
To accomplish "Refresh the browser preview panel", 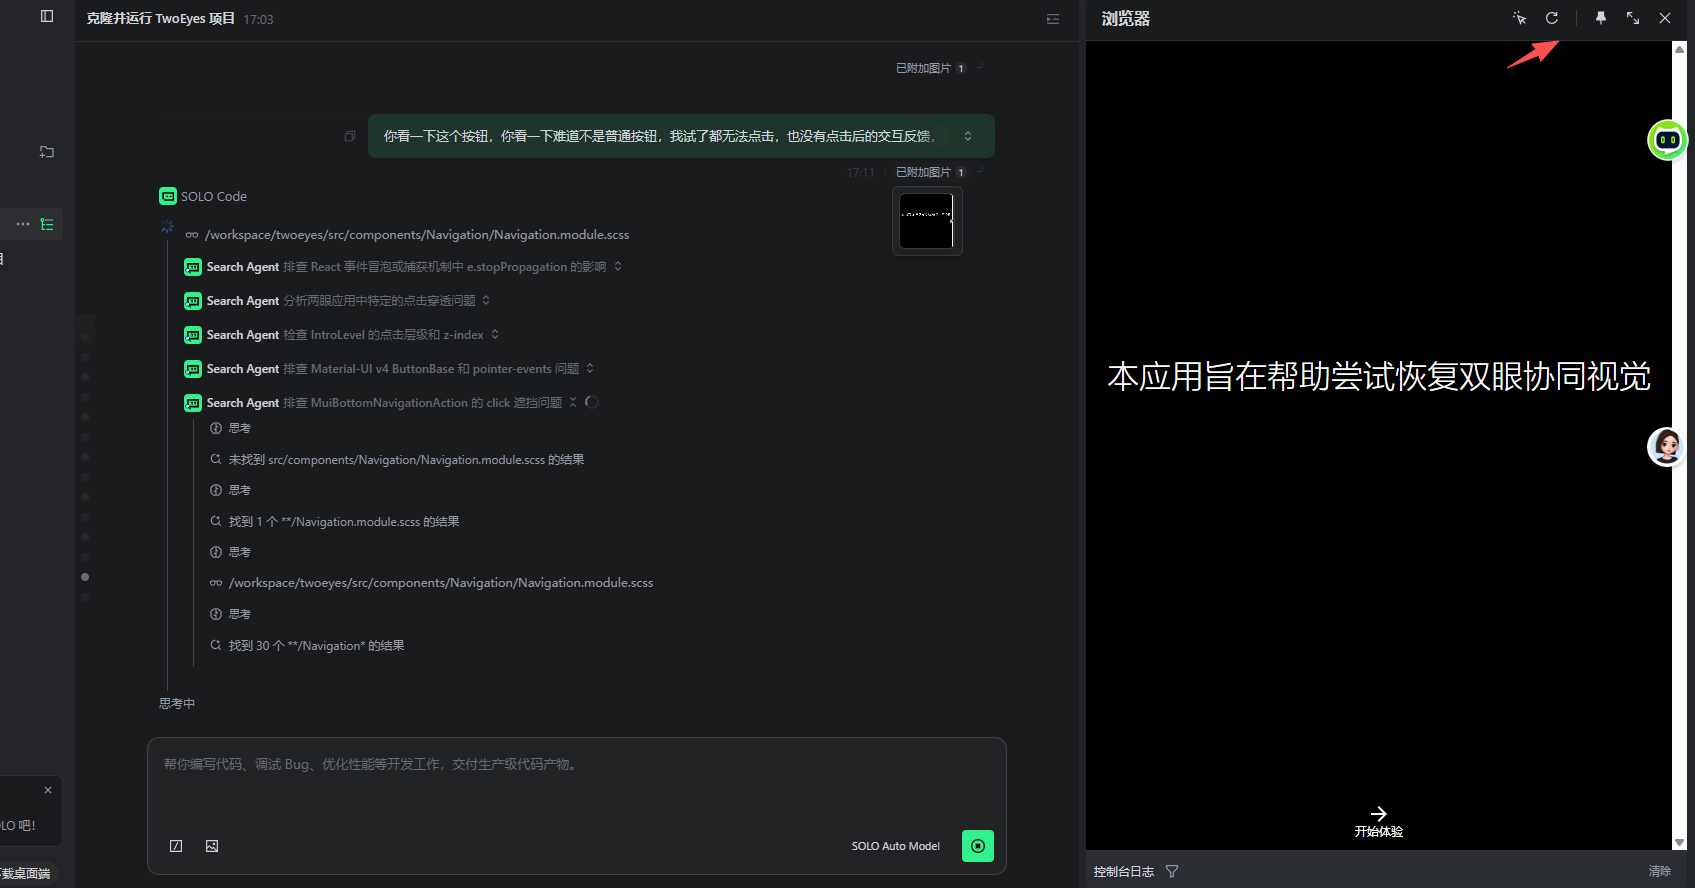I will pyautogui.click(x=1552, y=18).
